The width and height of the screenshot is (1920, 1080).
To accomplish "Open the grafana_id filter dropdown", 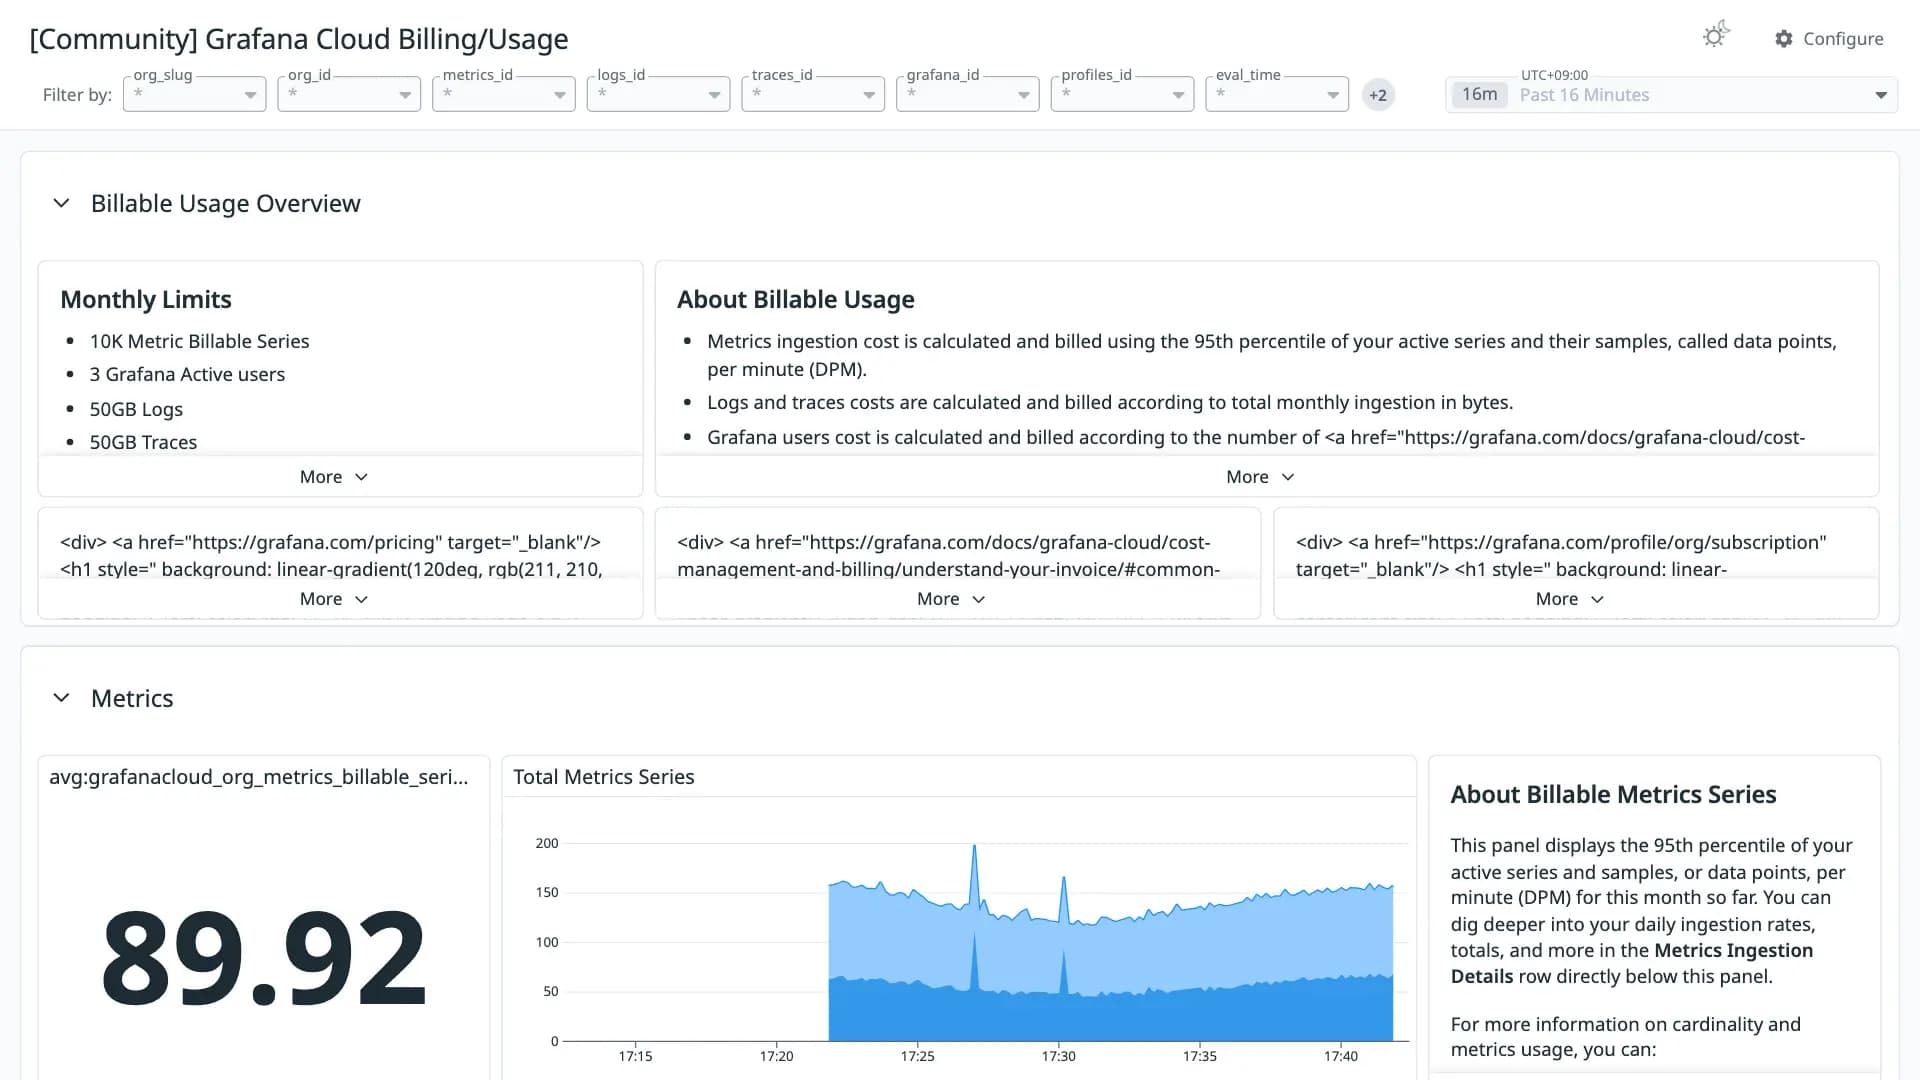I will [968, 94].
